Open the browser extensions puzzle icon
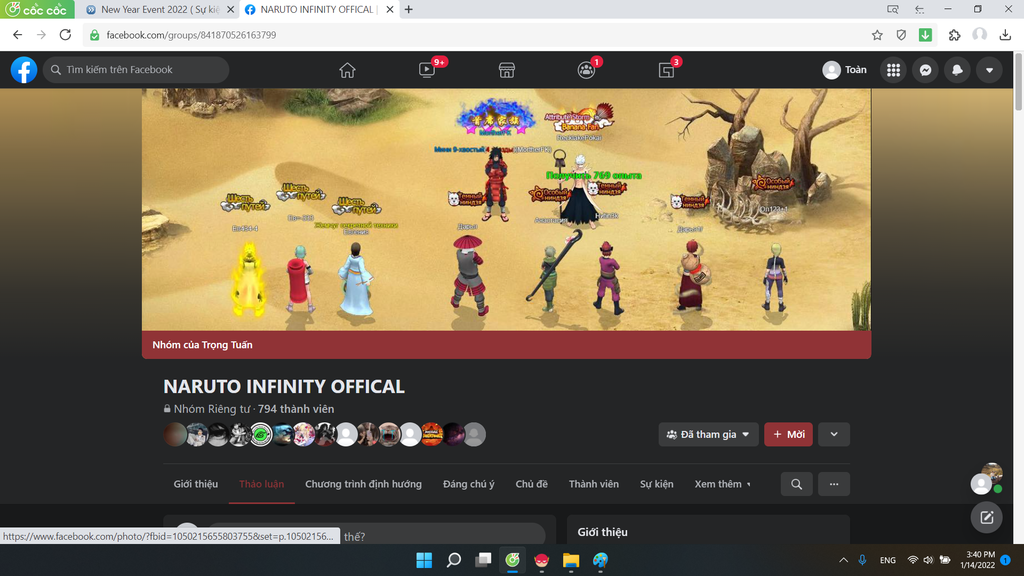 (x=954, y=35)
